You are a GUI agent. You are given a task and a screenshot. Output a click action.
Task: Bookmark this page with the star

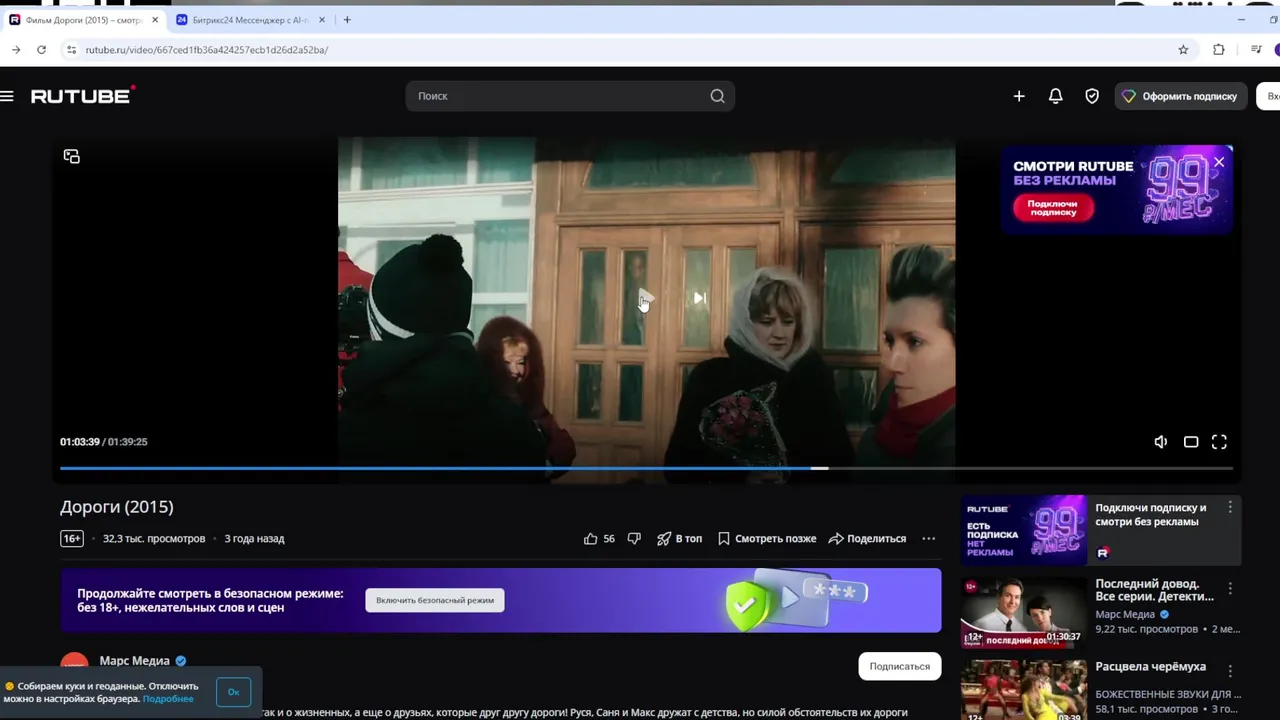coord(1183,50)
